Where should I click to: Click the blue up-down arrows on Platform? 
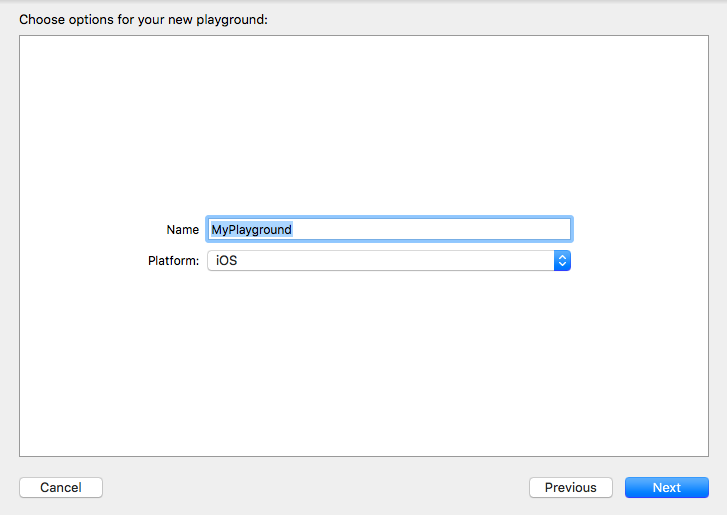(562, 261)
